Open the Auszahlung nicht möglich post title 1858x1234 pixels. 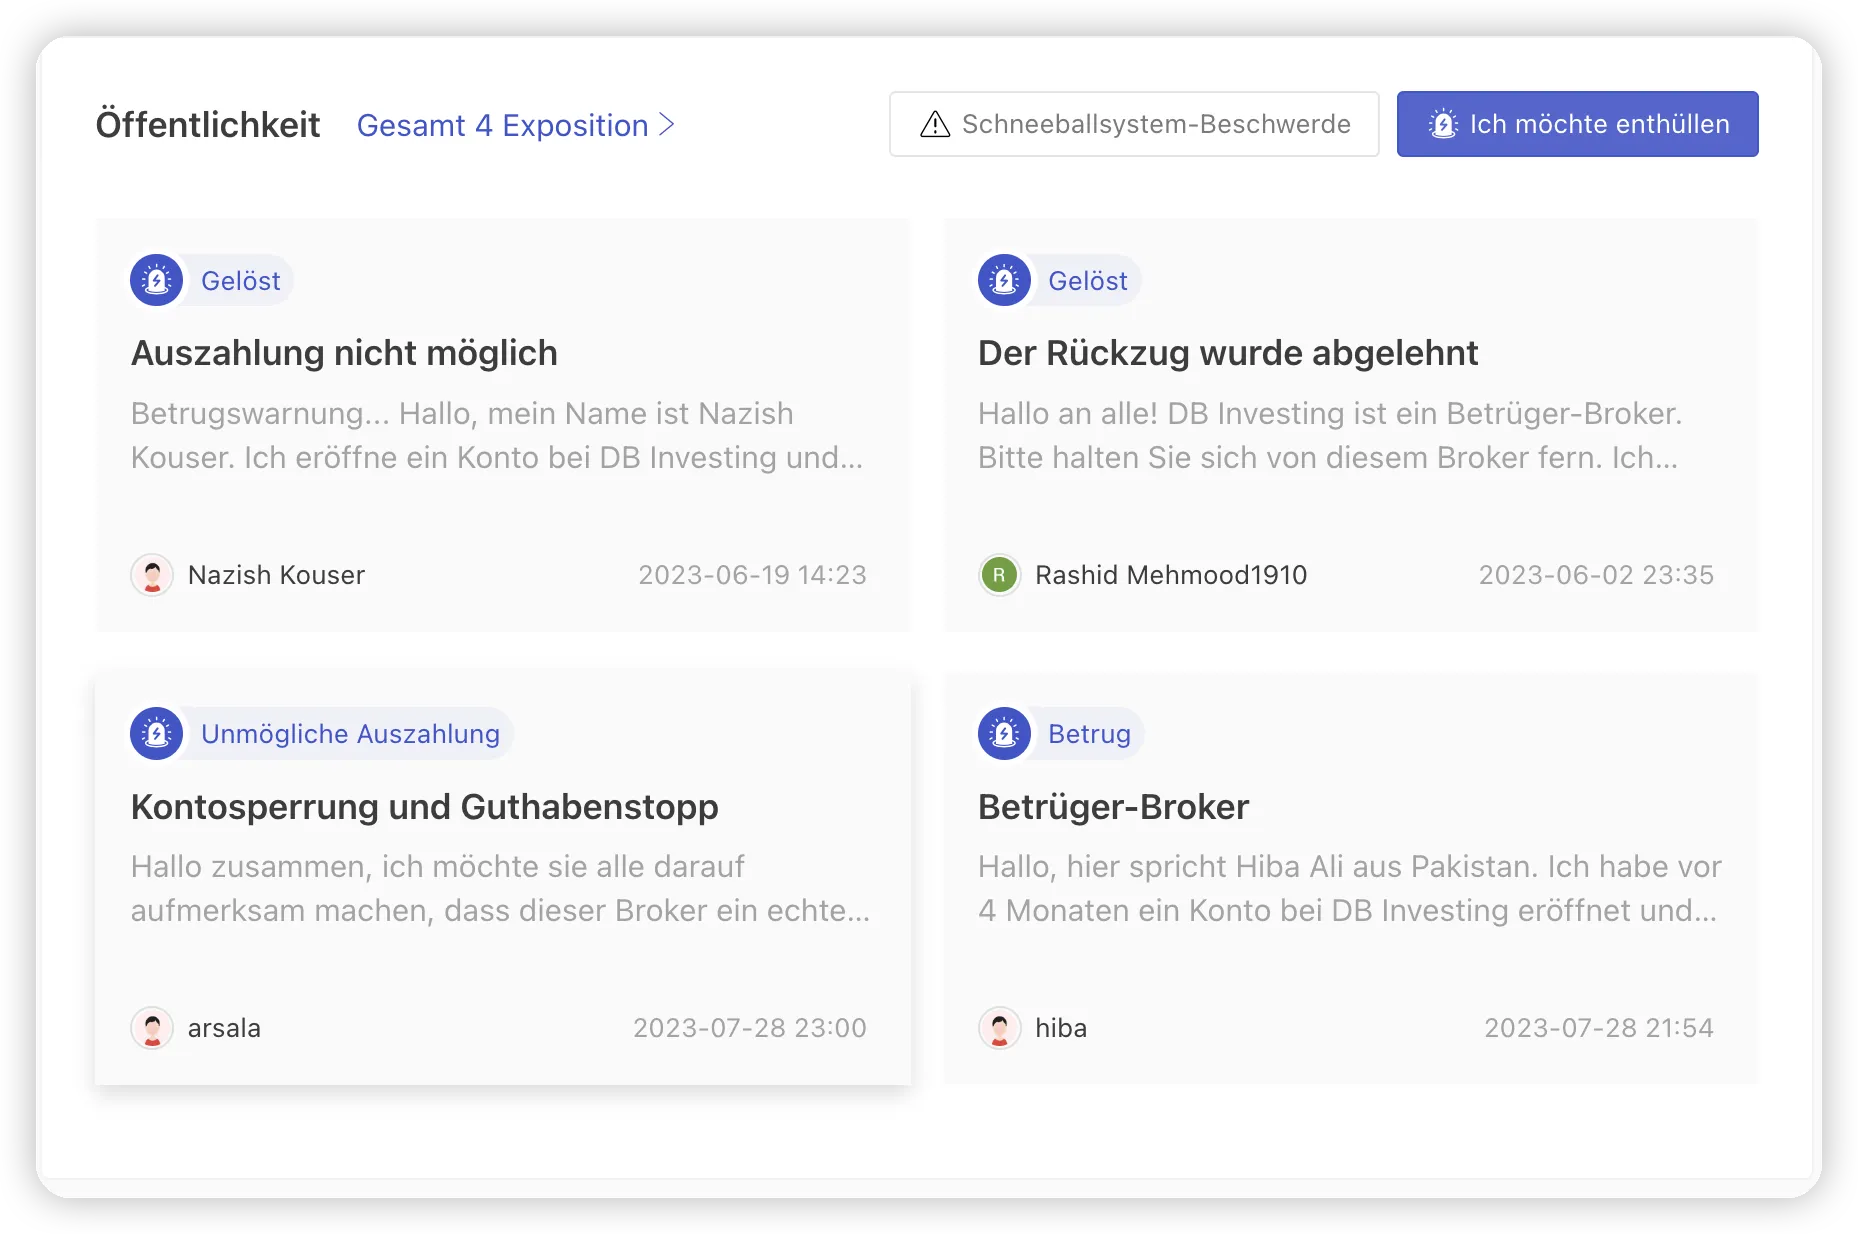[344, 353]
